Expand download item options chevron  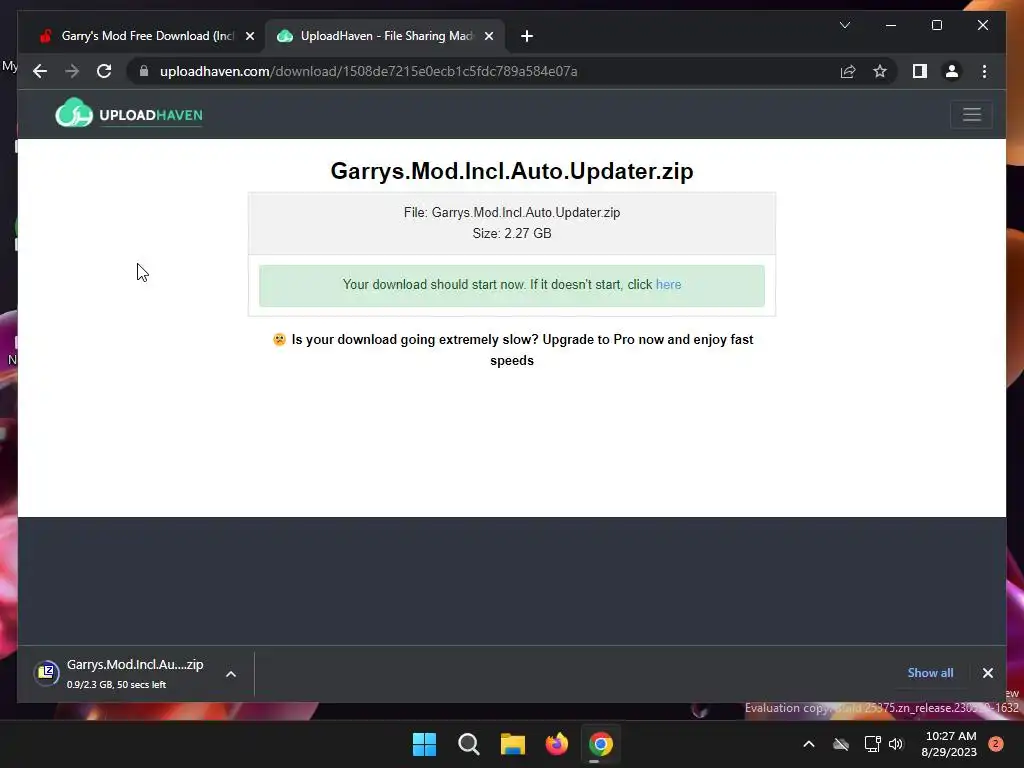(231, 674)
